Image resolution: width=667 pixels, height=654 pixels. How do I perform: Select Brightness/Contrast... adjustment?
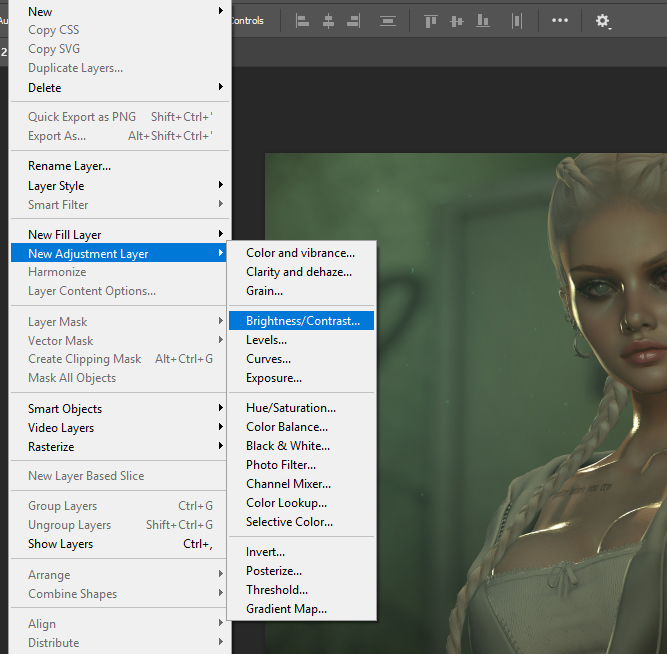coord(301,321)
